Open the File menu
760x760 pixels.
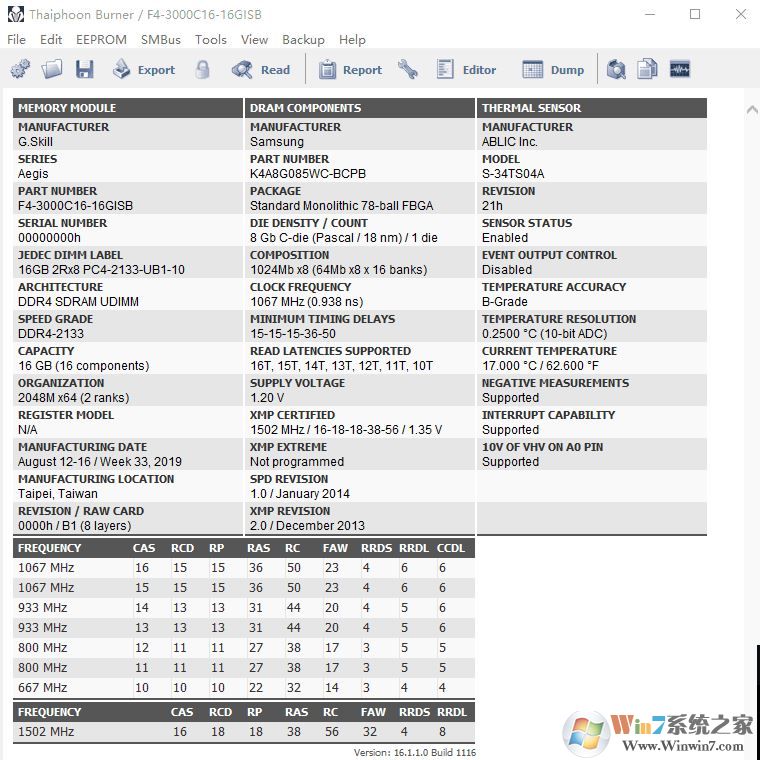16,40
